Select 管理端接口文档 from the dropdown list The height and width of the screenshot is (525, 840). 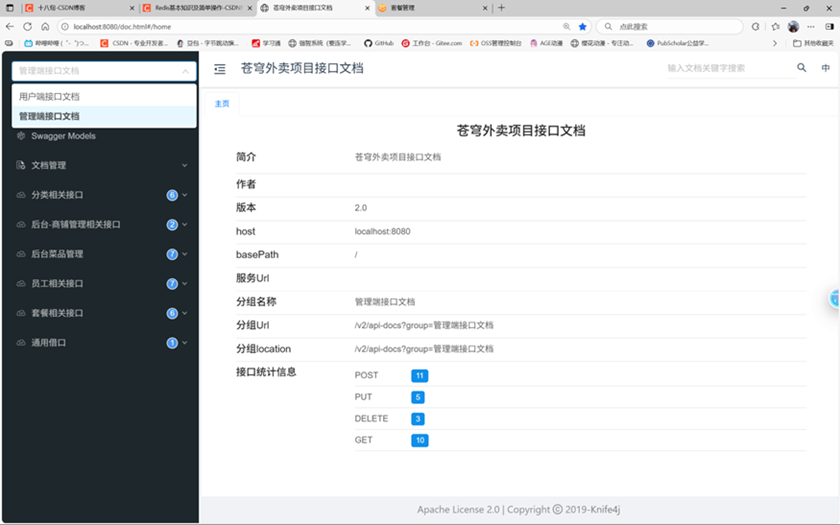(x=104, y=116)
